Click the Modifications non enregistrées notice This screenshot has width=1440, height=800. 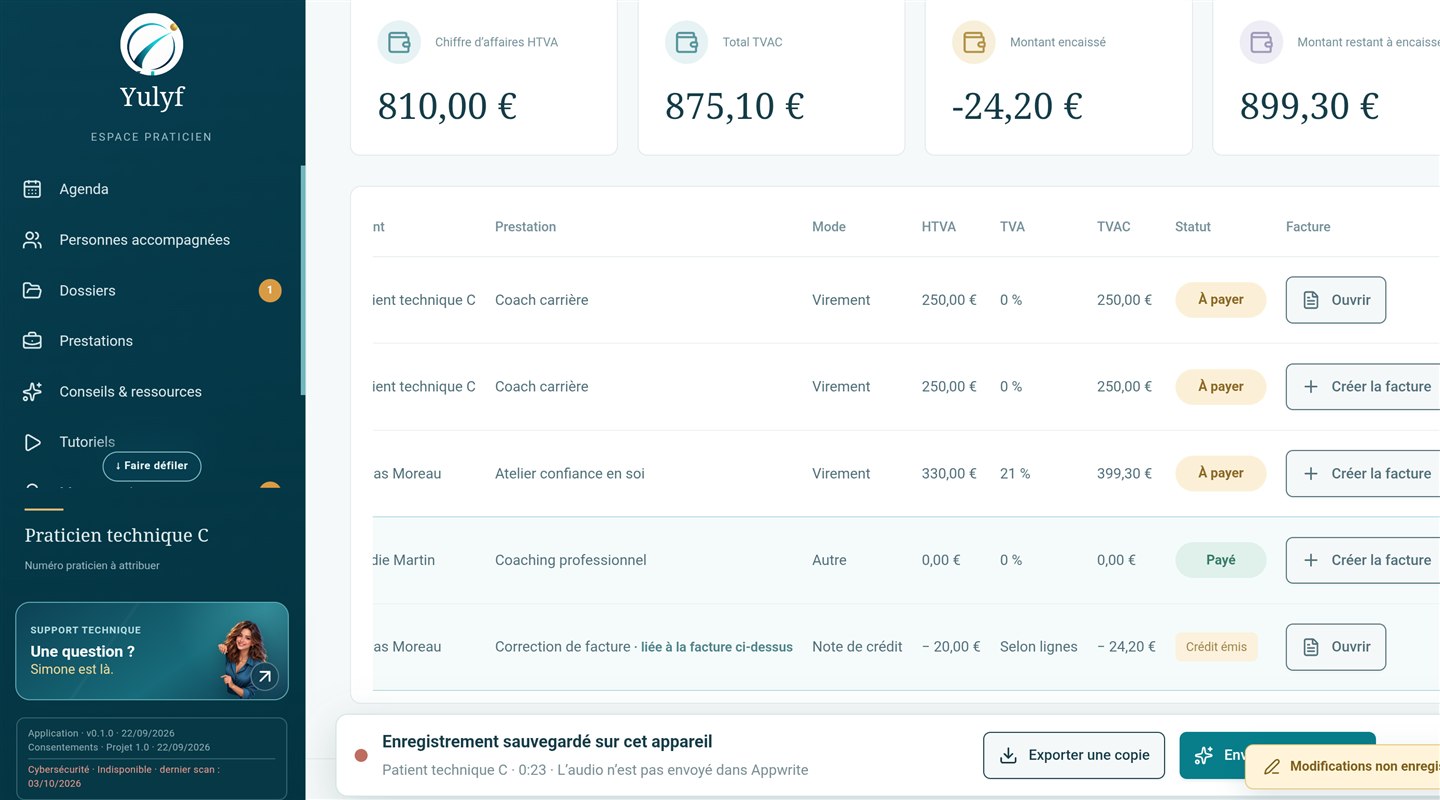pyautogui.click(x=1343, y=767)
